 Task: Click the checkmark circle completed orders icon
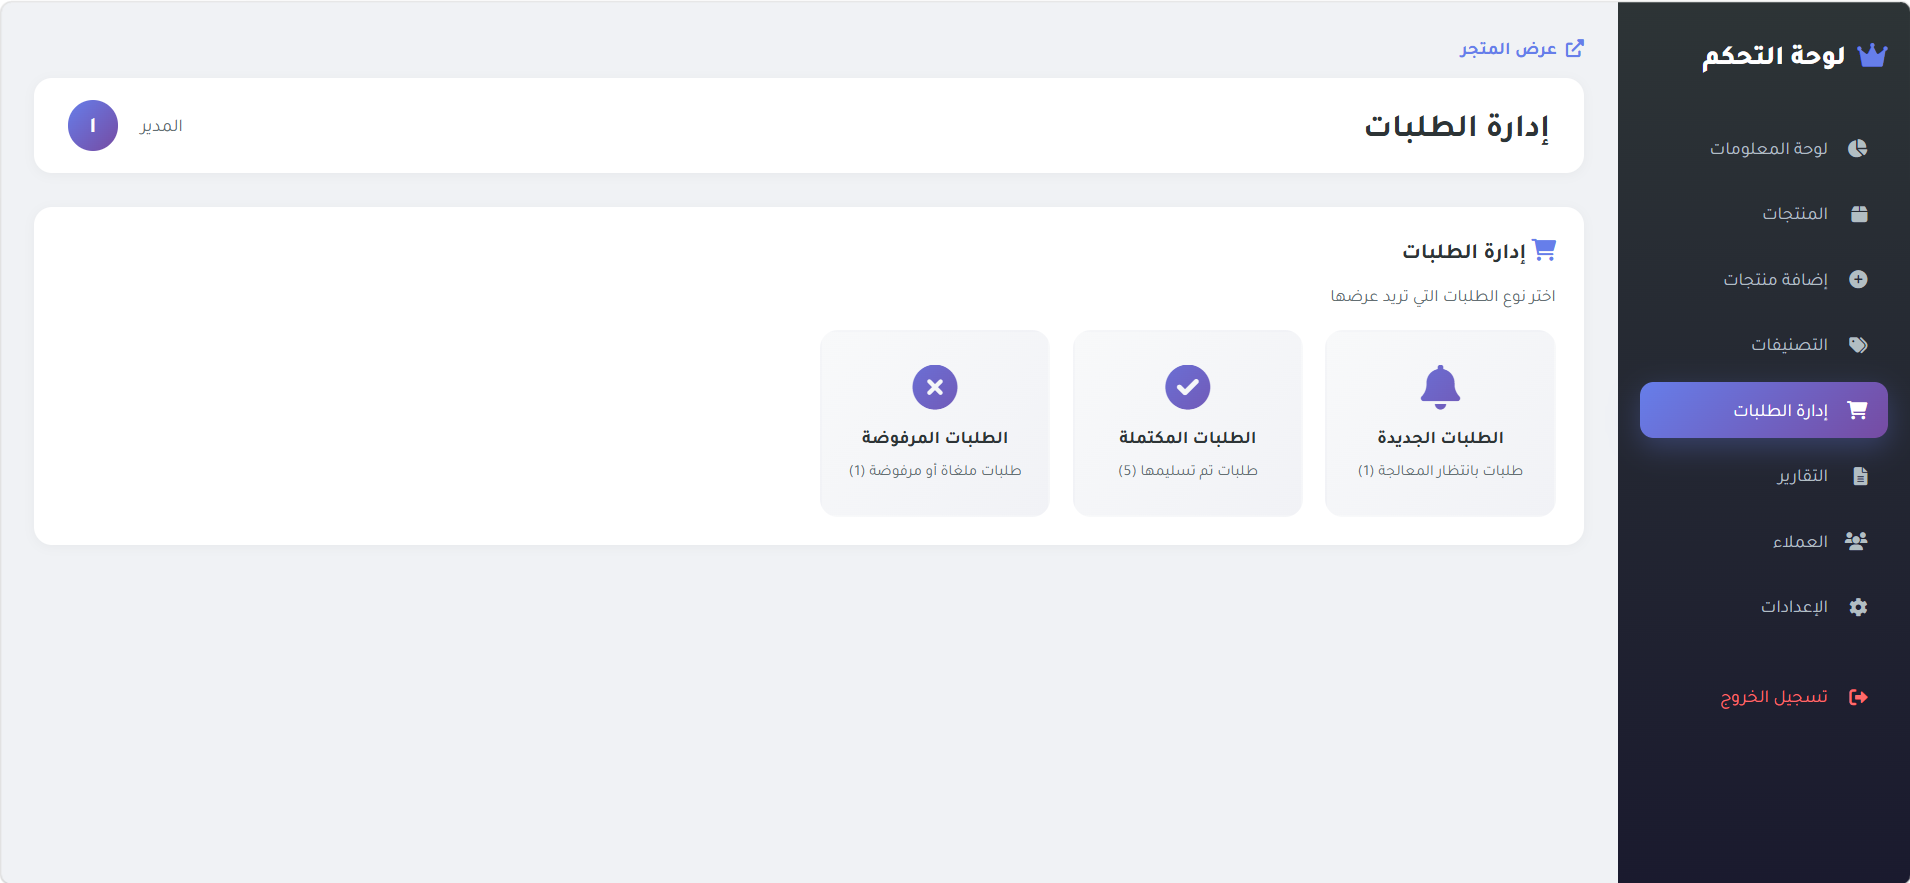[x=1188, y=387]
